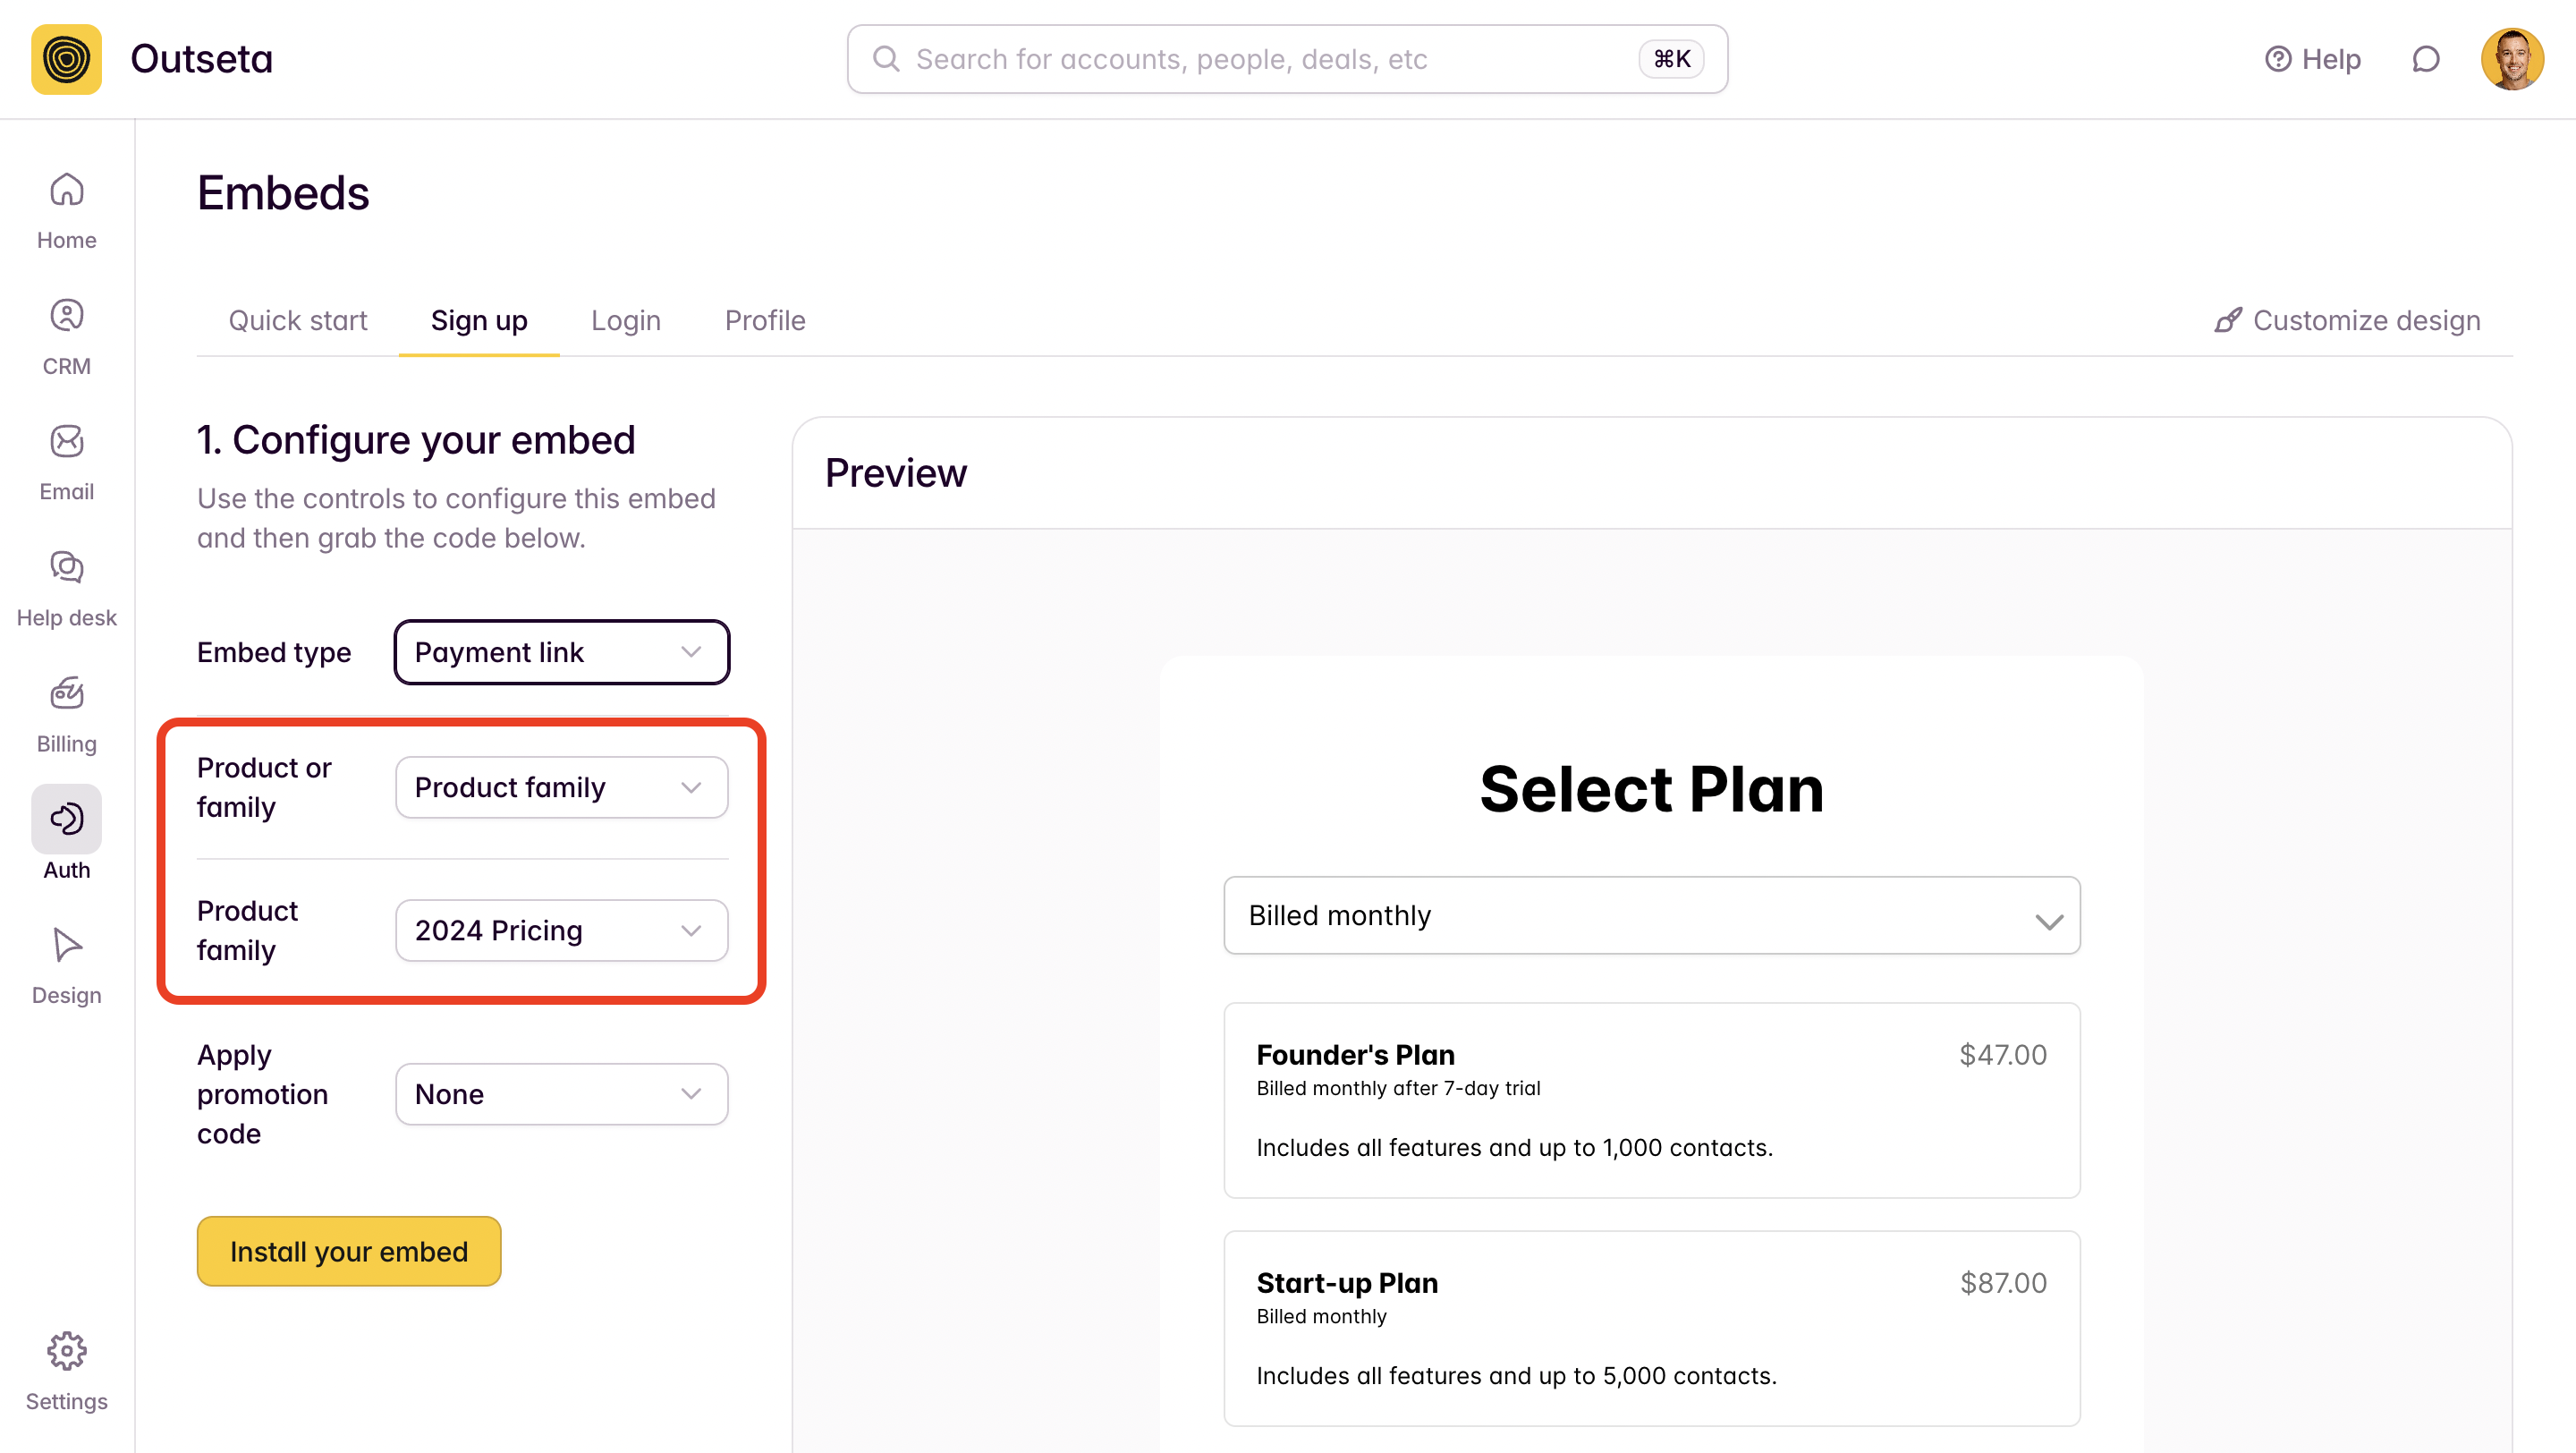Expand the Billed monthly dropdown

tap(1651, 915)
